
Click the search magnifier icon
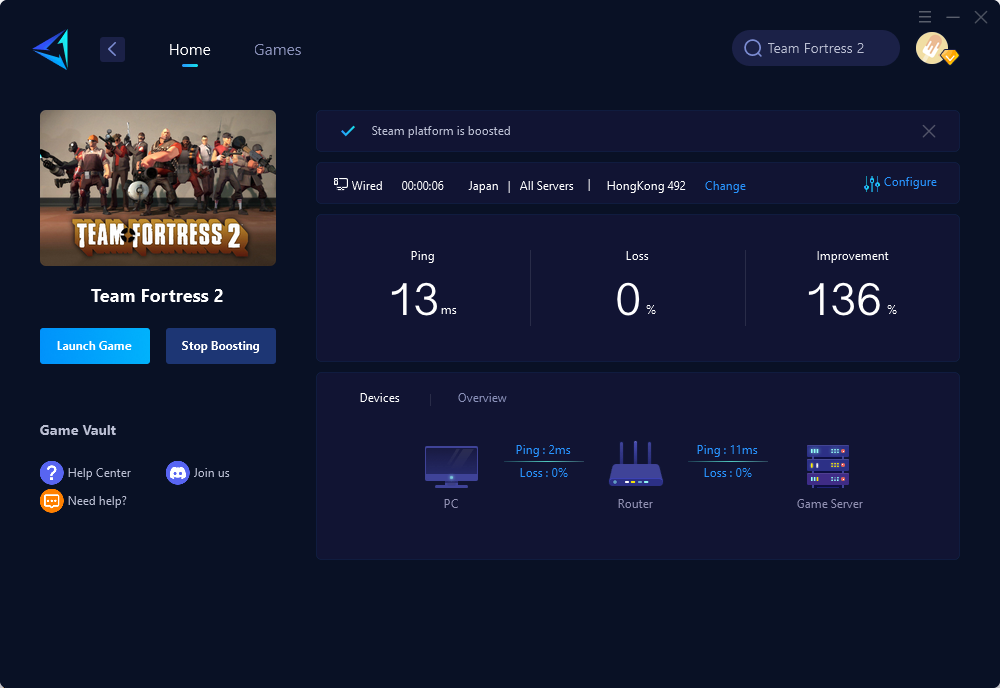[x=753, y=48]
